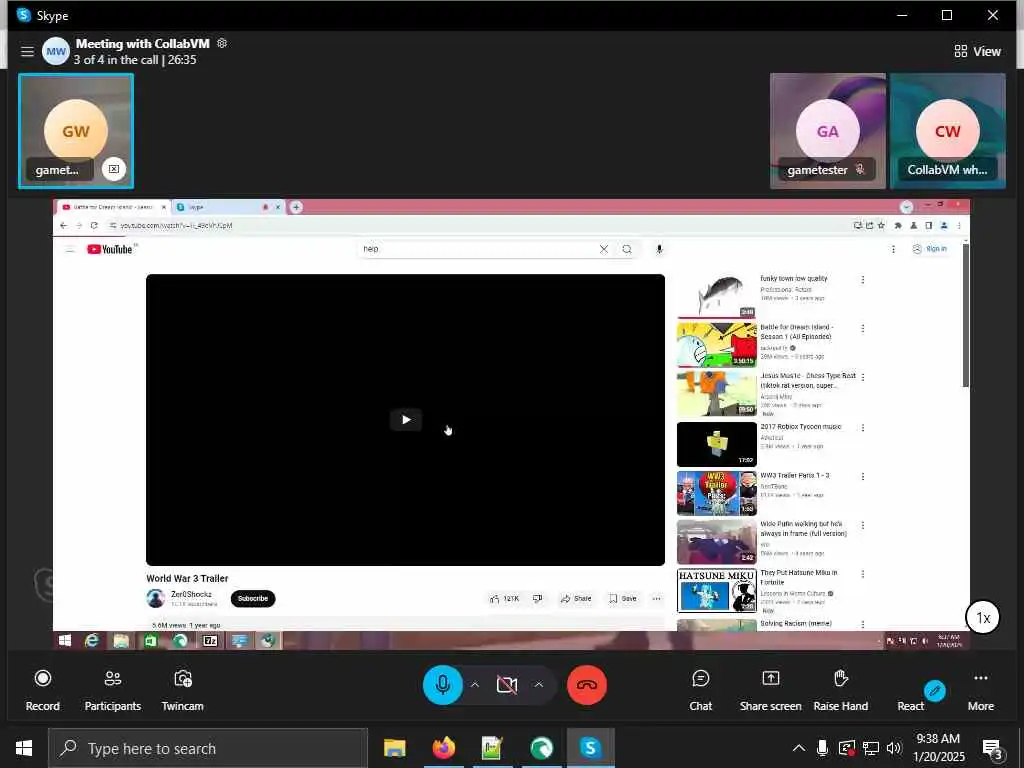The image size is (1024, 768).
Task: Open YouTube guide hamburger menu
Action: pos(70,249)
